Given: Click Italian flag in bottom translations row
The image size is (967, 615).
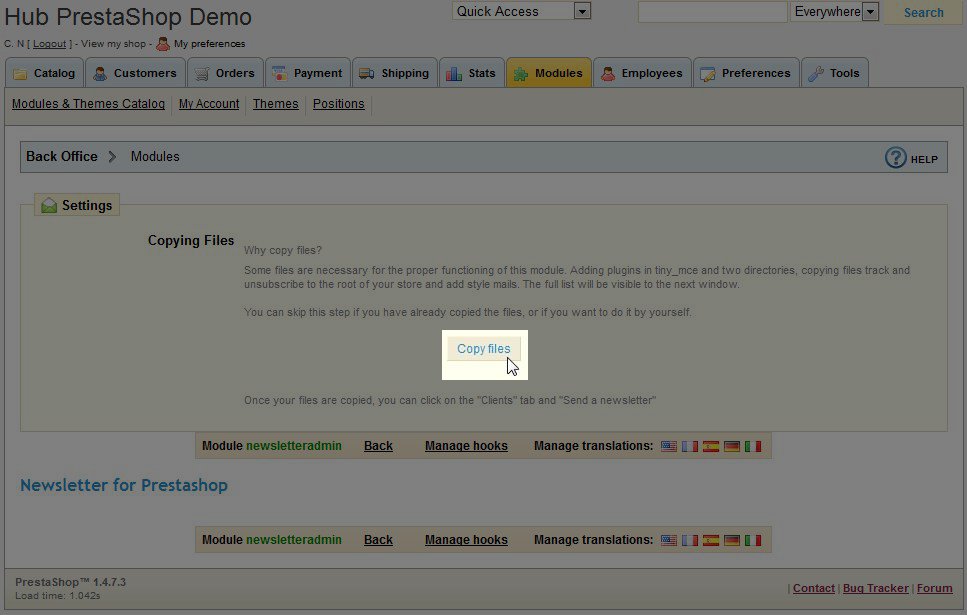Looking at the screenshot, I should tap(753, 540).
